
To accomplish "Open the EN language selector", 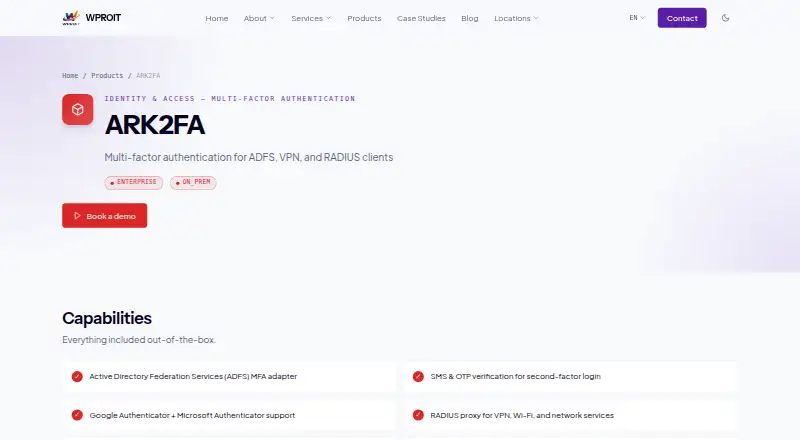I will point(637,18).
